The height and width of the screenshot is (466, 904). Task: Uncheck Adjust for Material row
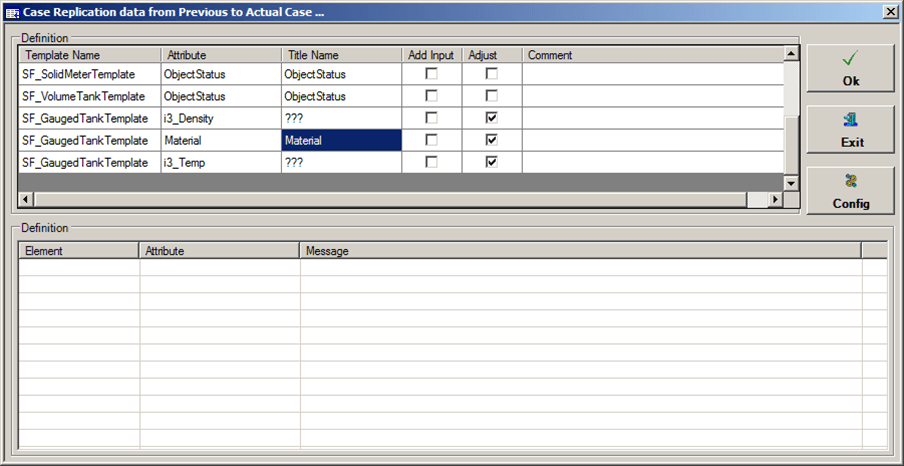pos(491,140)
